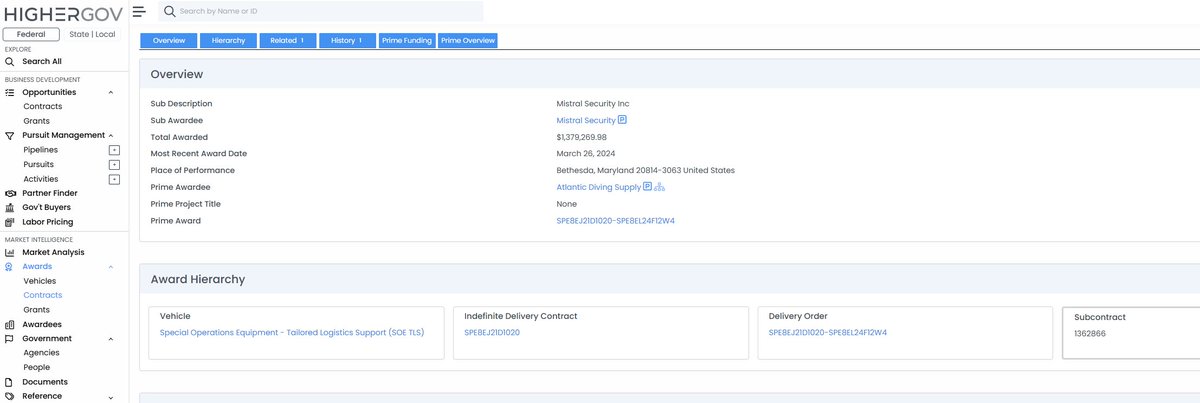Collapse the Opportunities section chevron

pyautogui.click(x=111, y=92)
